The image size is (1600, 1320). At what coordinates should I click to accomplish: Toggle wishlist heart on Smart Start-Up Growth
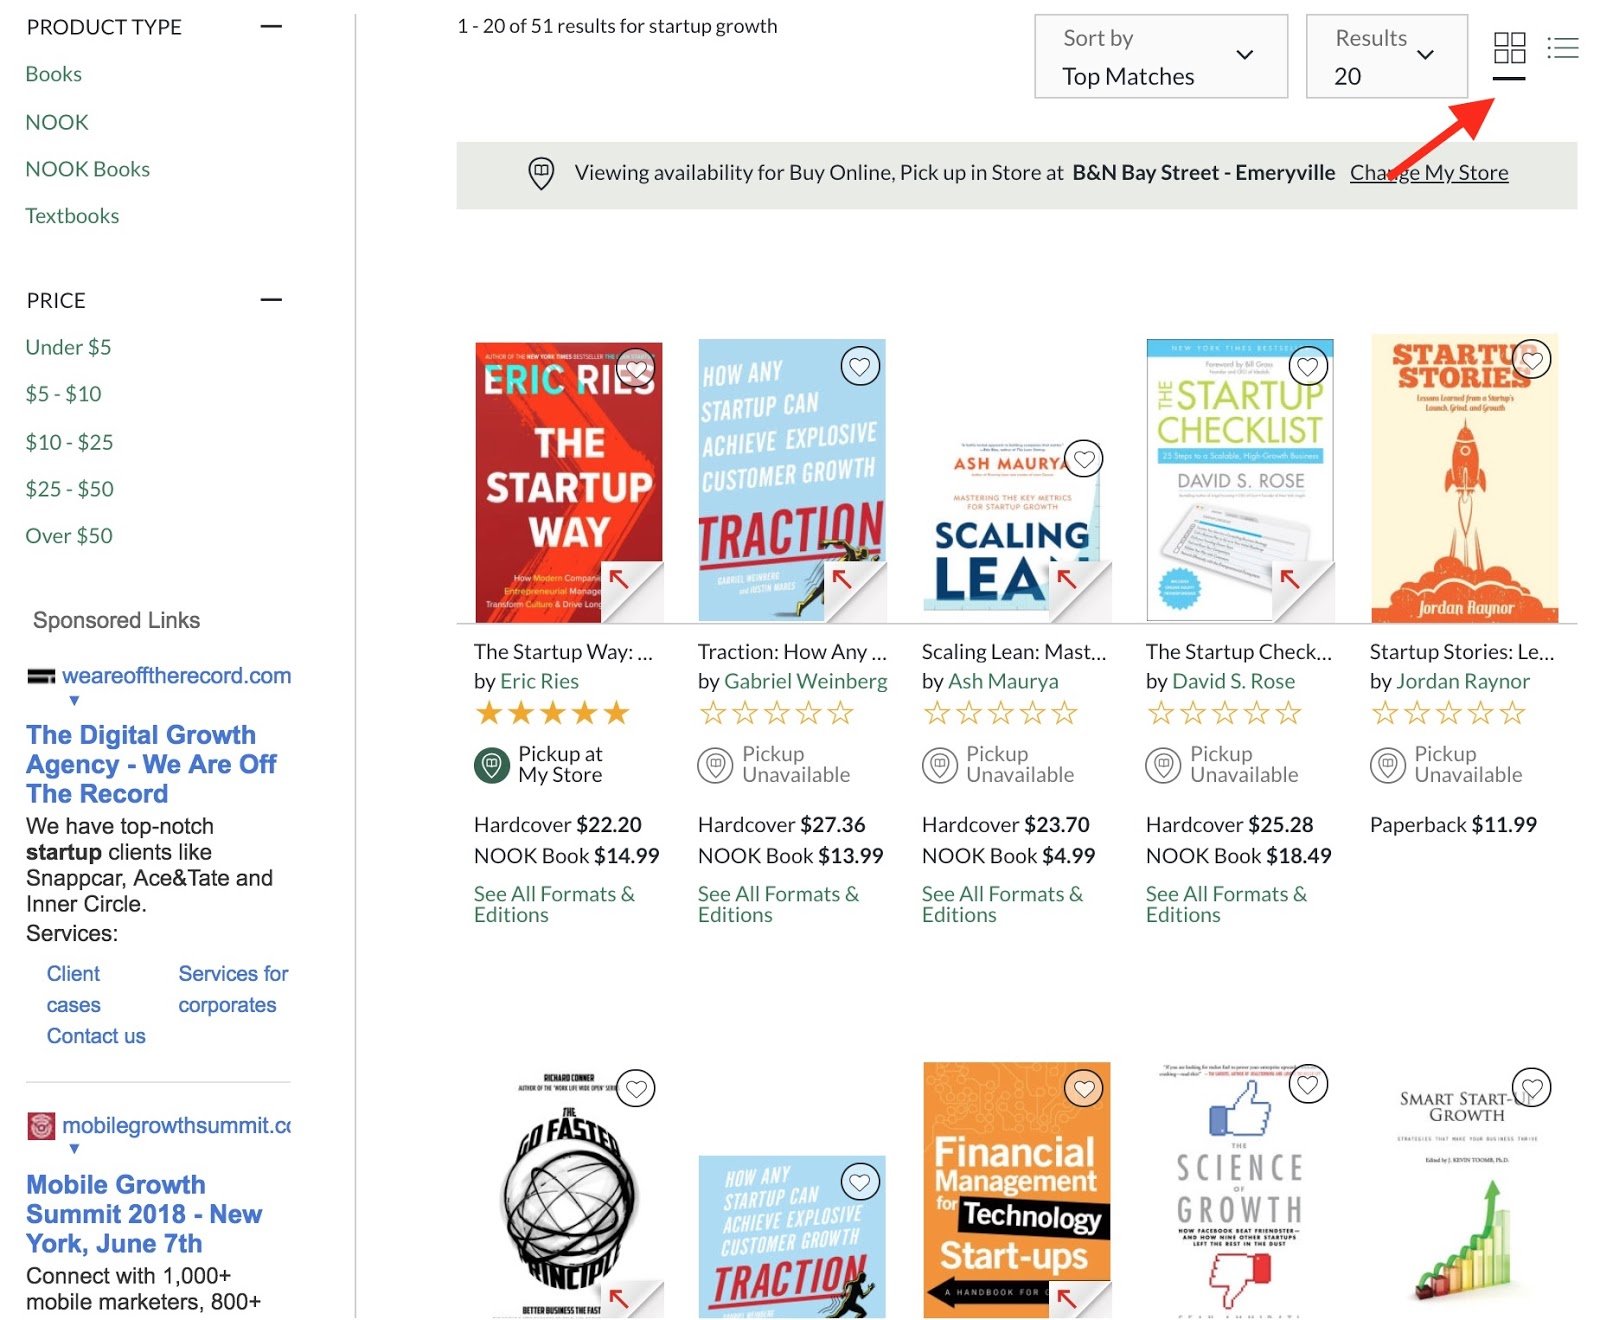click(1532, 1087)
